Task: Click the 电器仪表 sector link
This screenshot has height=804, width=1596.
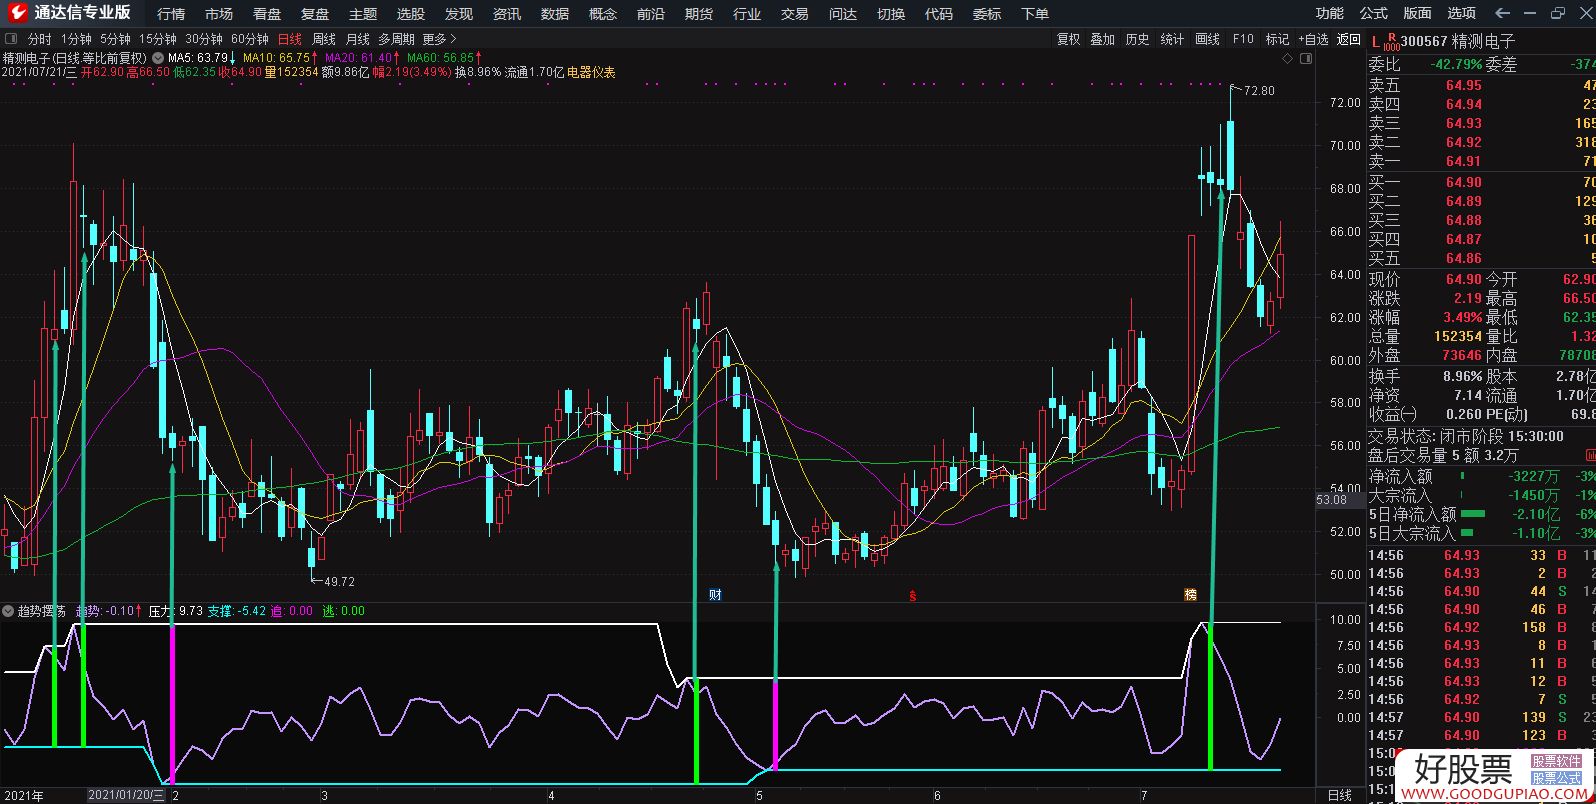Action: tap(591, 72)
